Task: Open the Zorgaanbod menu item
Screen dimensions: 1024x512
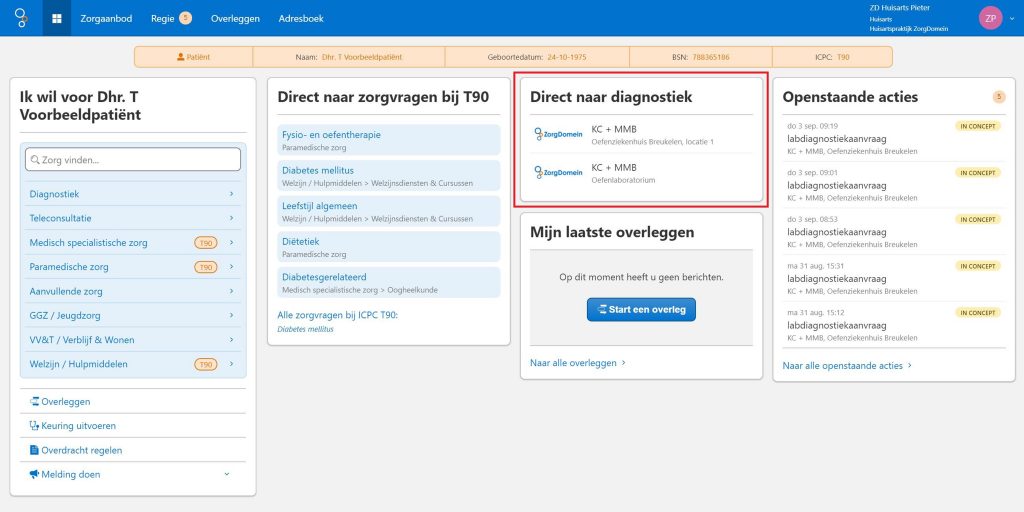Action: [106, 18]
